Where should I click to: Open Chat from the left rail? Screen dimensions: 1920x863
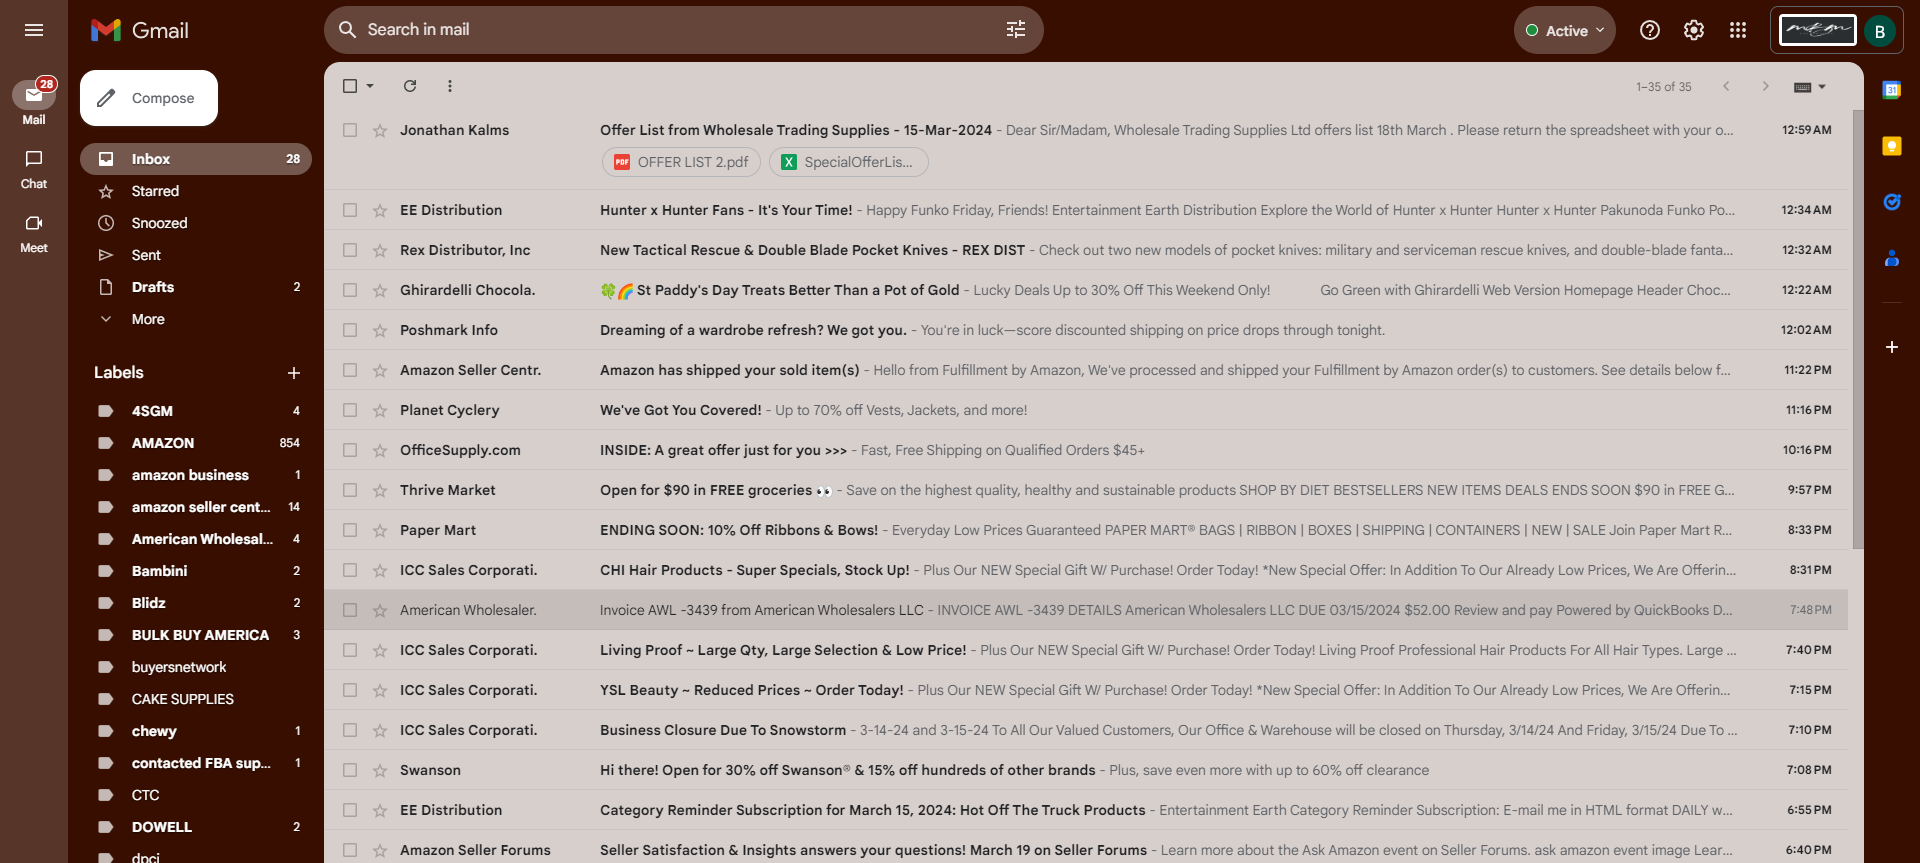(34, 169)
